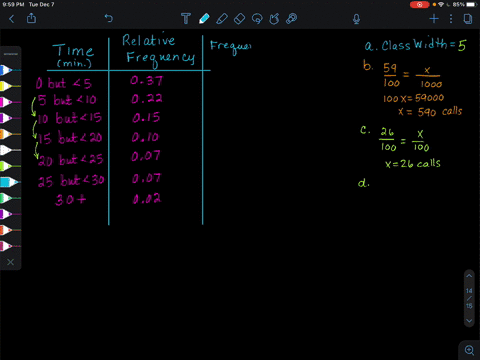Tap the '0.37' relative frequency value
480x360 pixels.
146,80
